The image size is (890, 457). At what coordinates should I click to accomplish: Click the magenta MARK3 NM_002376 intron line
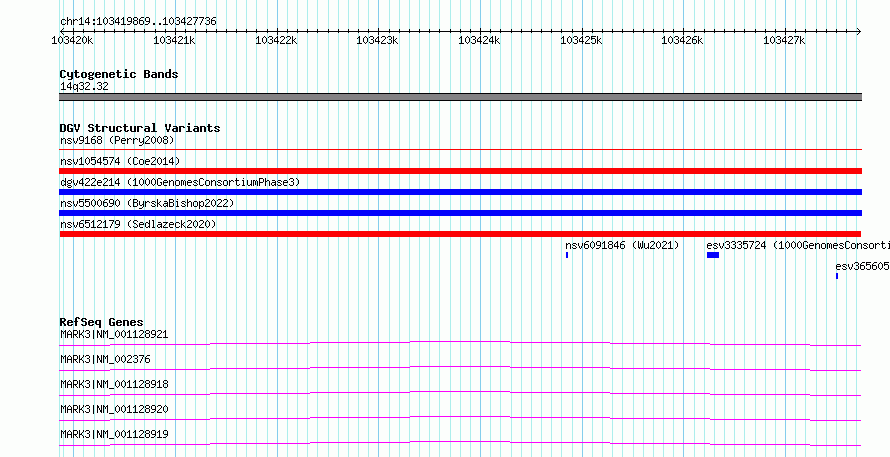pyautogui.click(x=460, y=368)
